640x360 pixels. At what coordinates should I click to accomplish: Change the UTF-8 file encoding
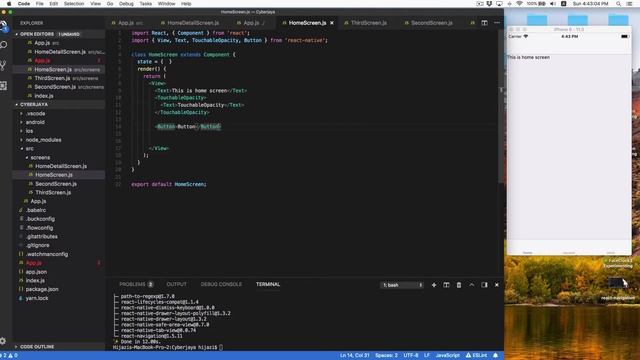411,356
